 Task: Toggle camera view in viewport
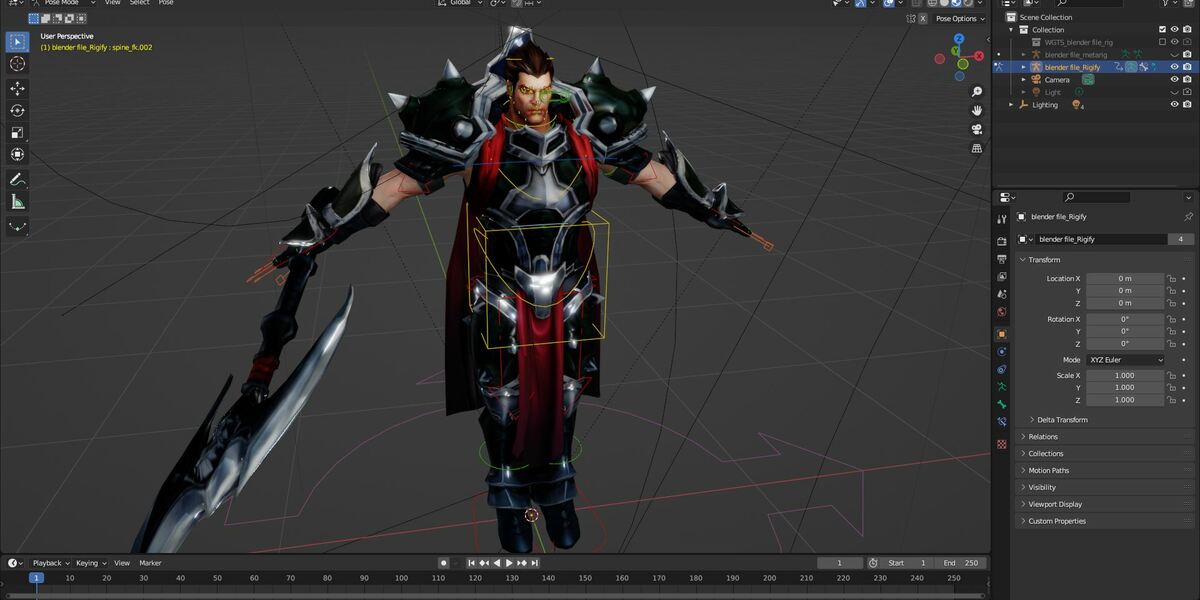977,129
